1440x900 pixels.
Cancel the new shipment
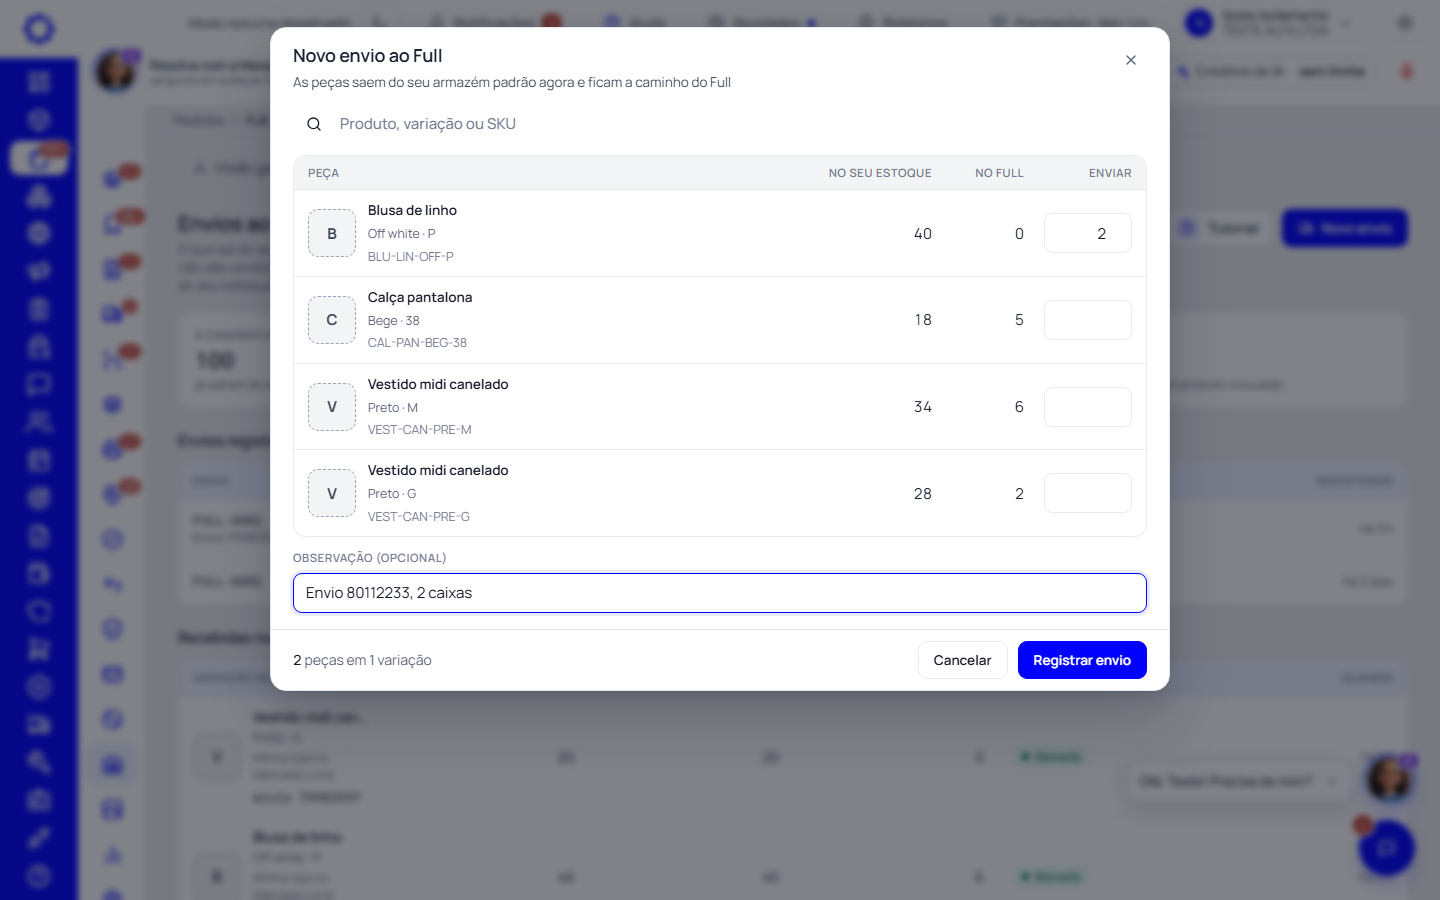pos(962,660)
